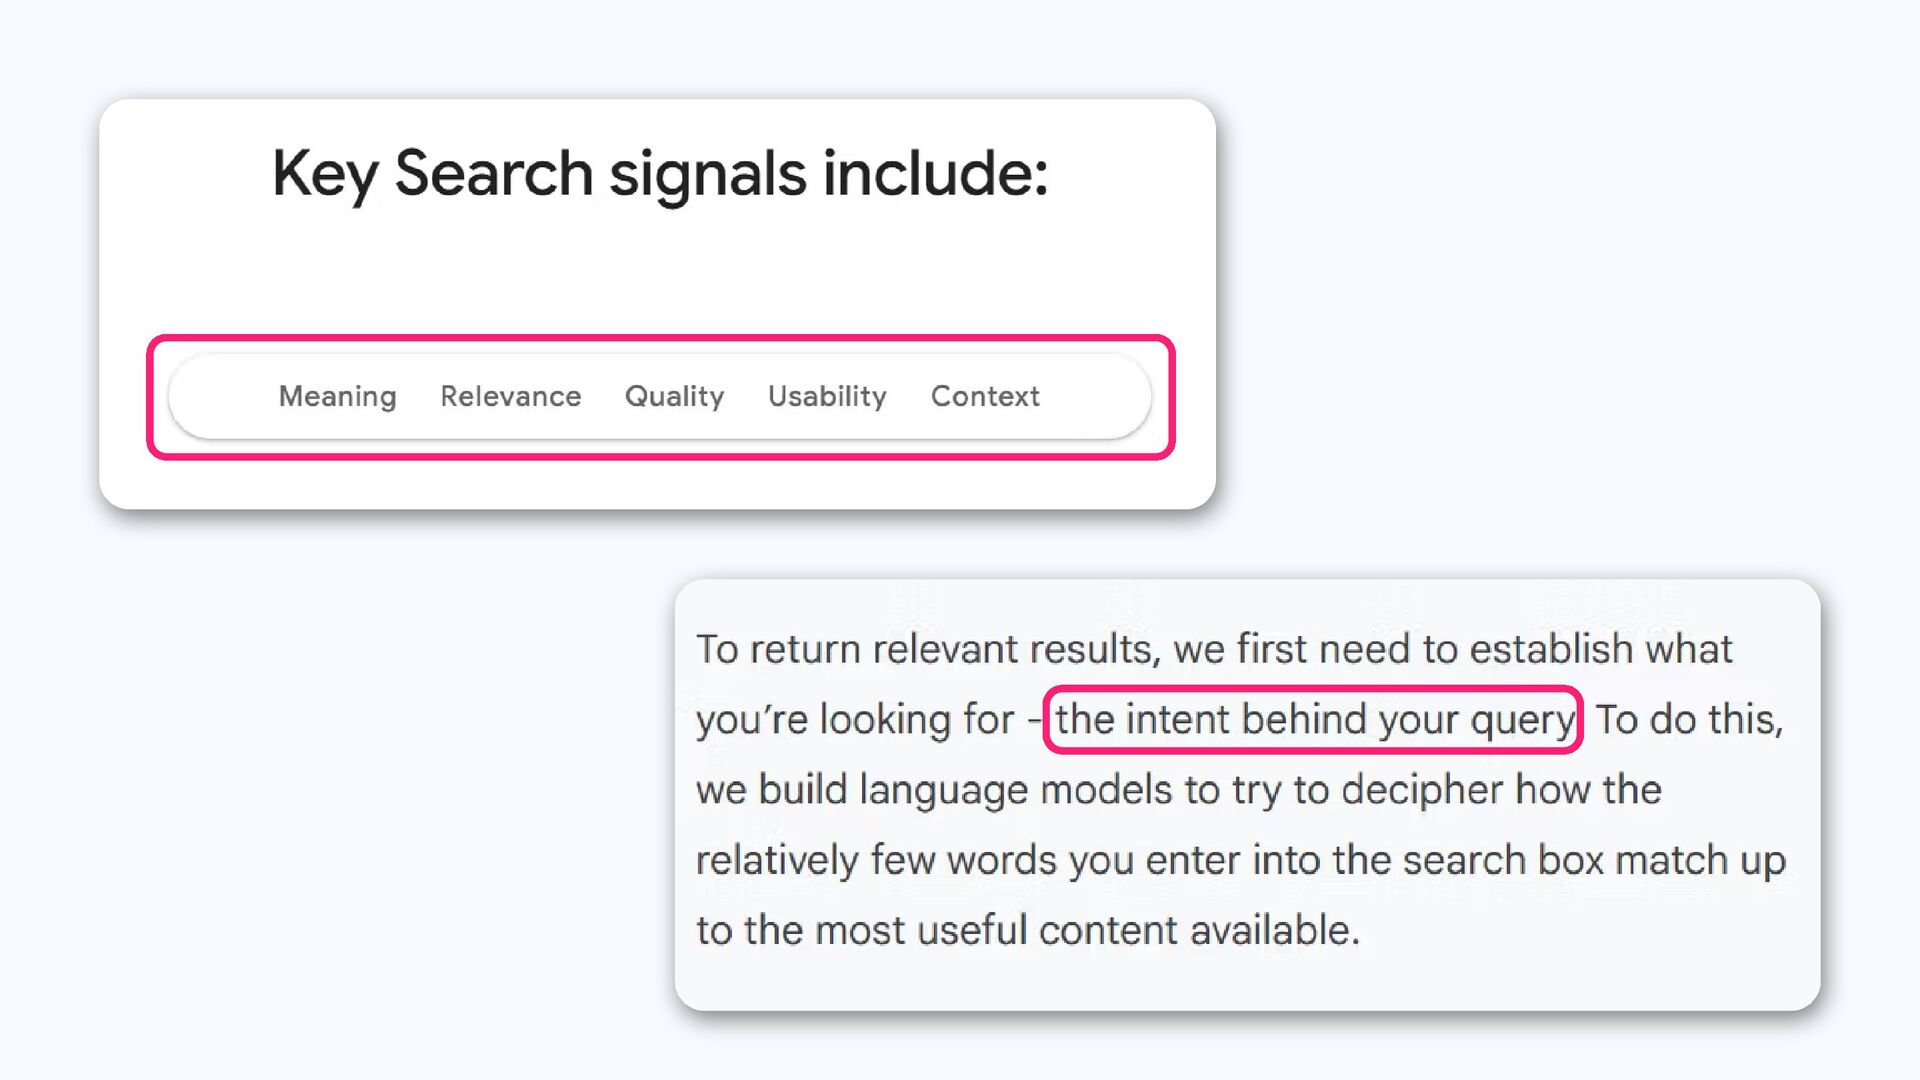This screenshot has width=1920, height=1080.
Task: Click the word "Key" in the heading
Action: click(x=325, y=175)
